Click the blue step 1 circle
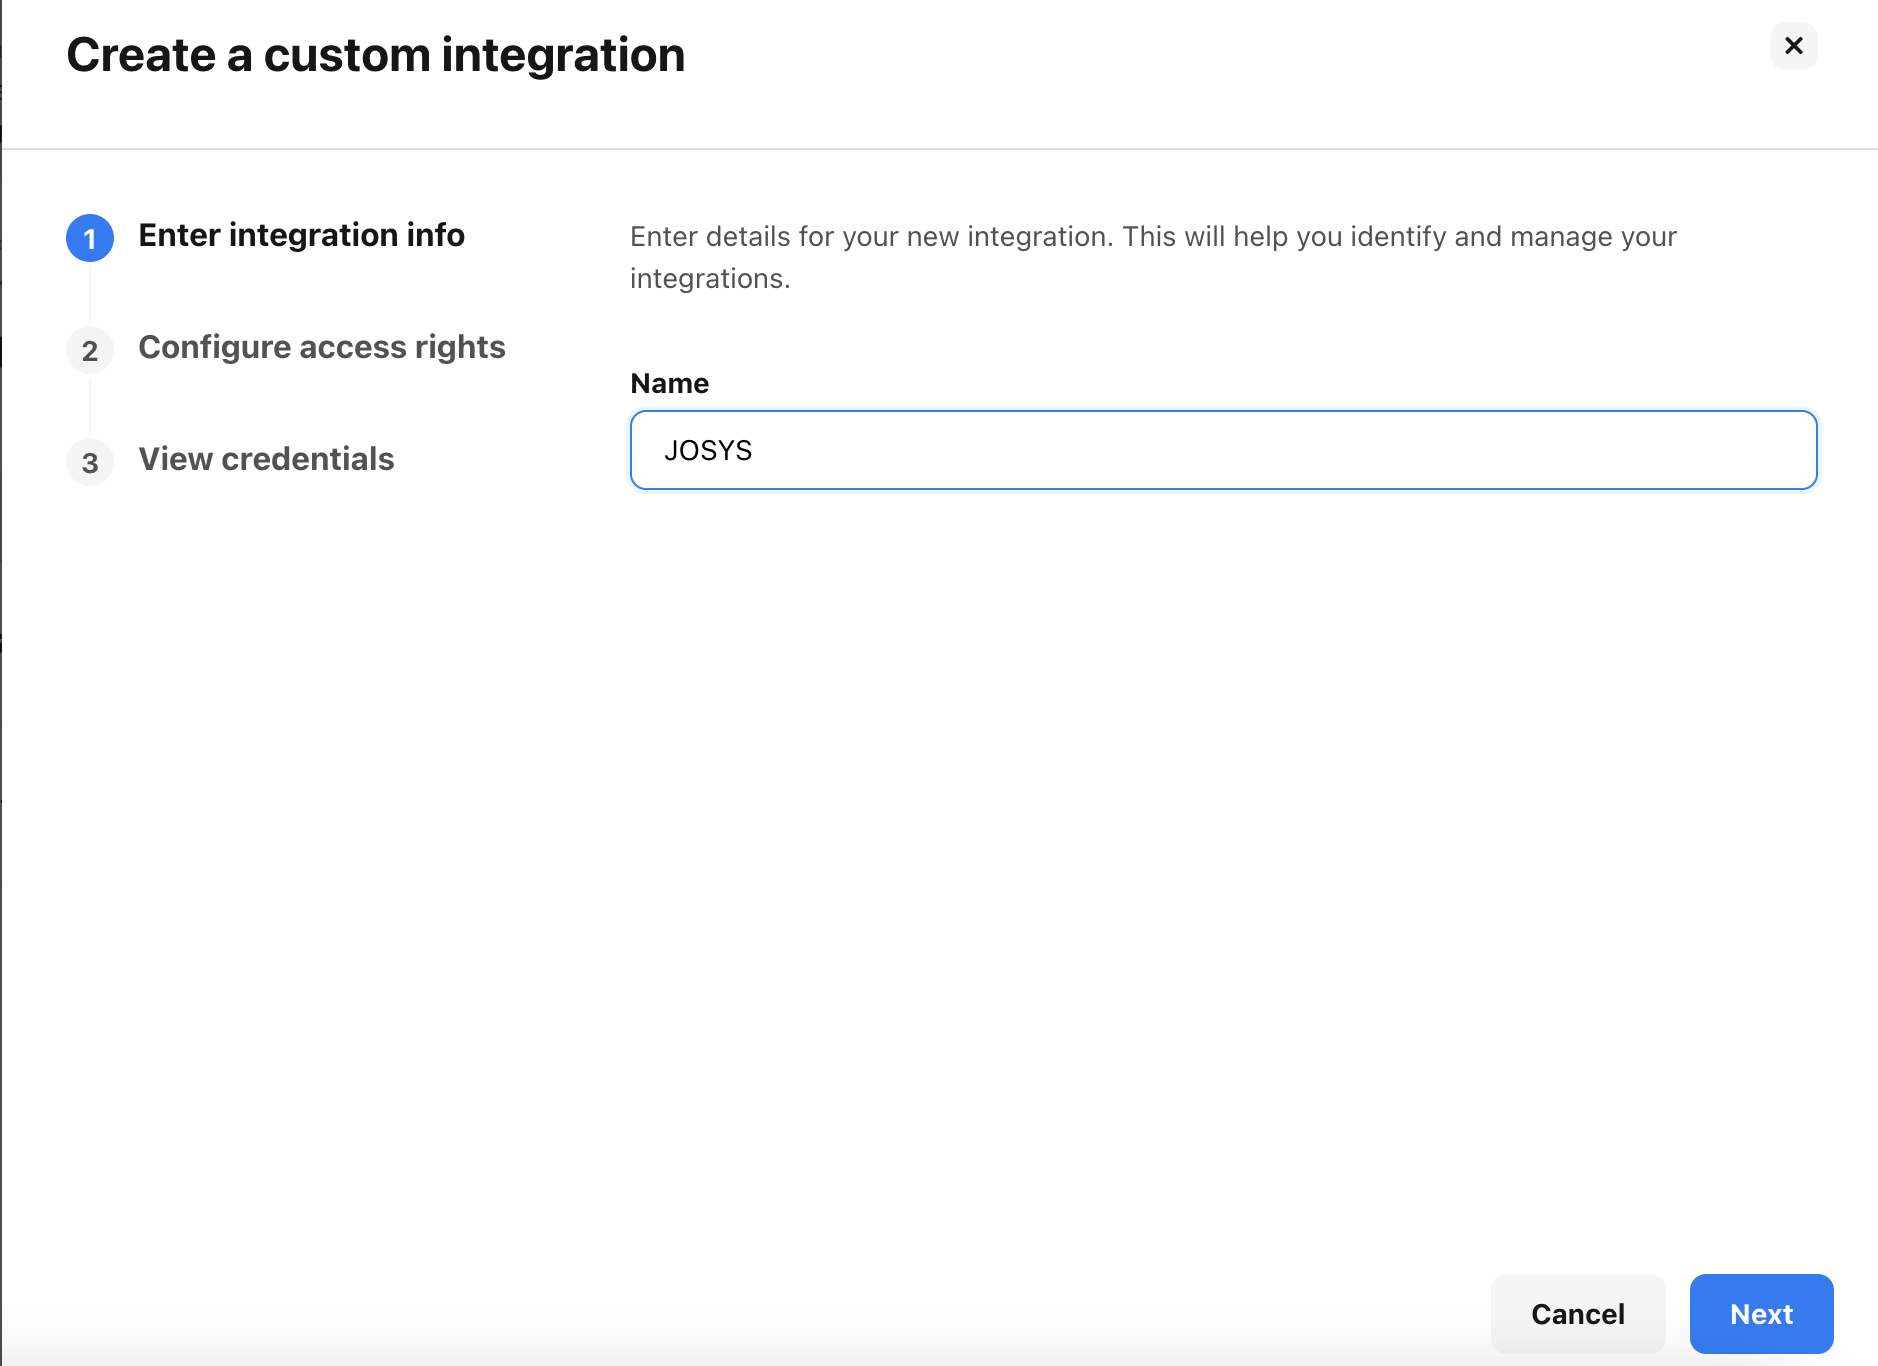 point(90,238)
